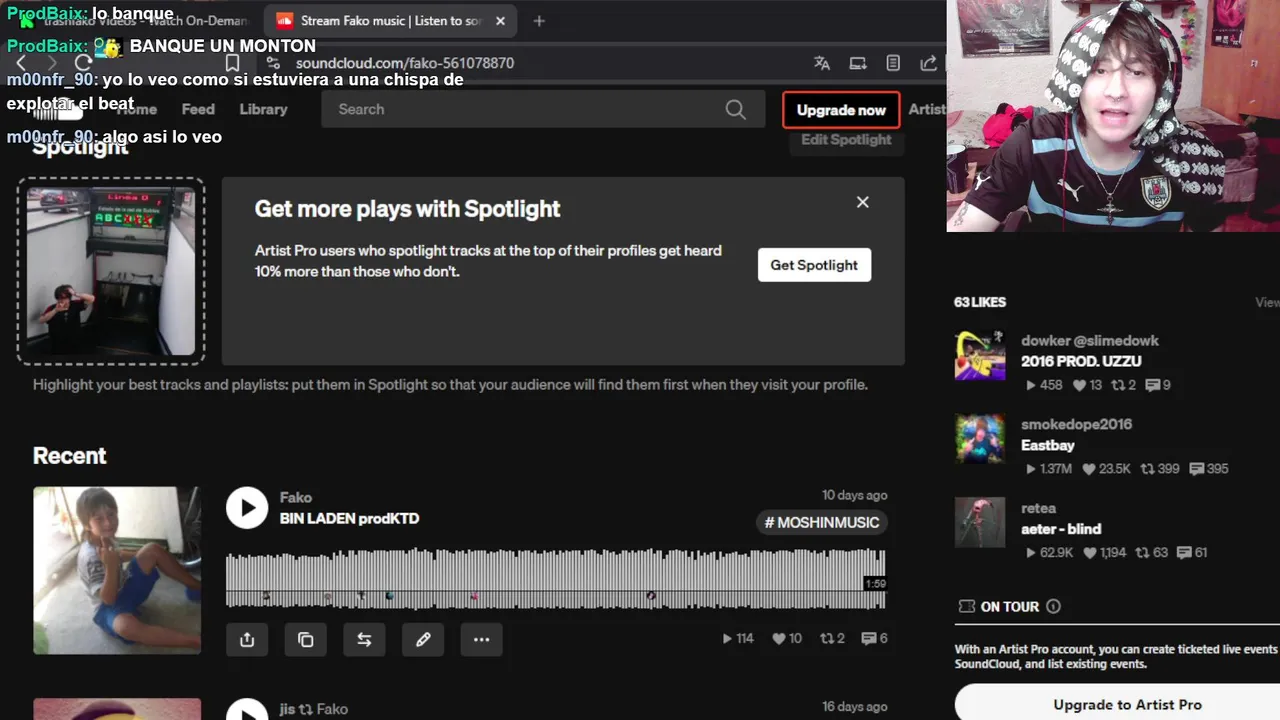Switch to the Stream Fako music tab
The height and width of the screenshot is (720, 1280).
[x=390, y=21]
